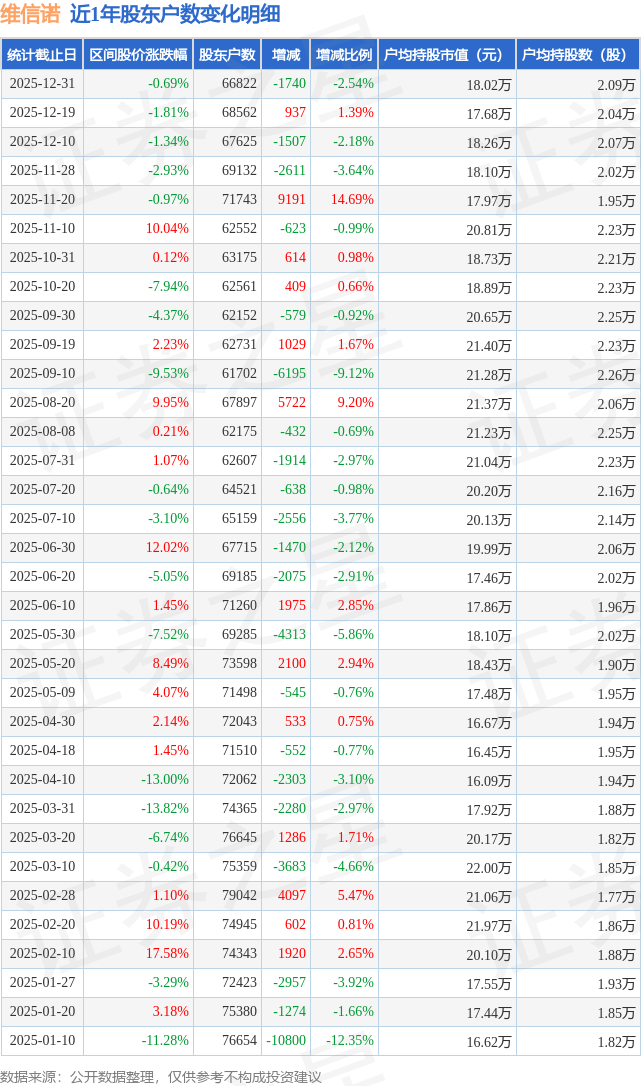Select the 户均持股市值（元） column header
This screenshot has height=1086, width=641.
click(445, 55)
